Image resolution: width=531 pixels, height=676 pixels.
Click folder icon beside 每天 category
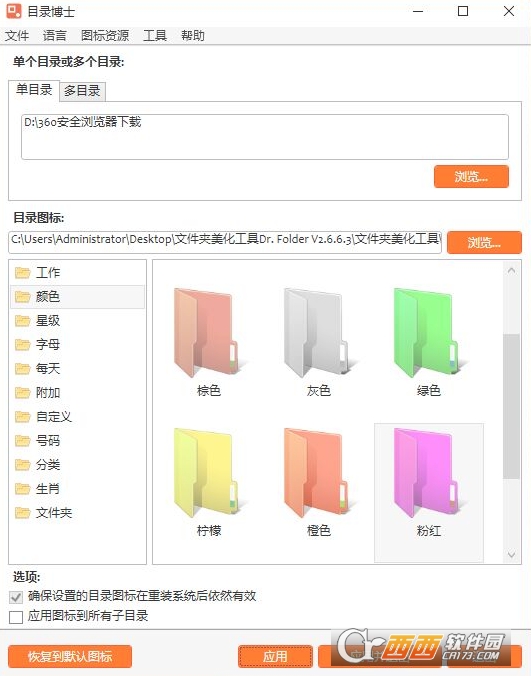[x=22, y=369]
